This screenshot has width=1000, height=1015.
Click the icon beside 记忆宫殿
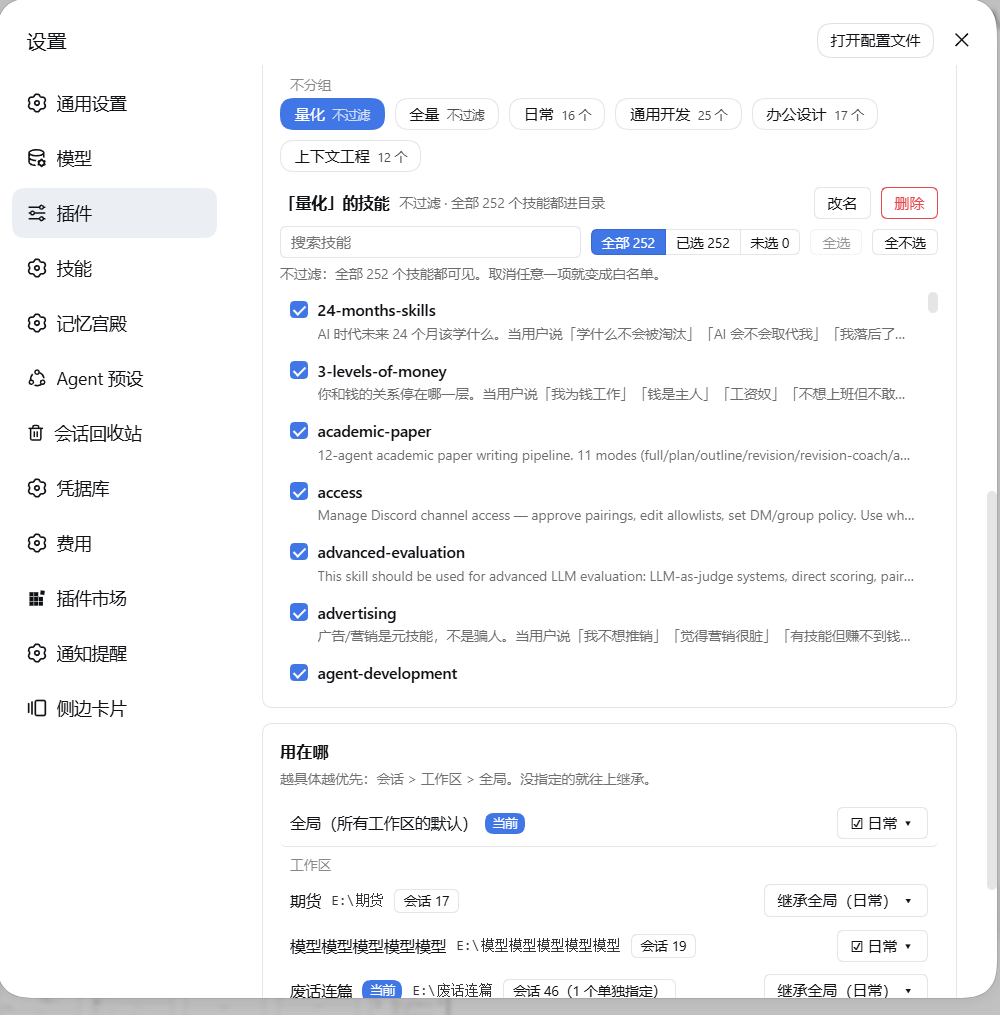37,323
